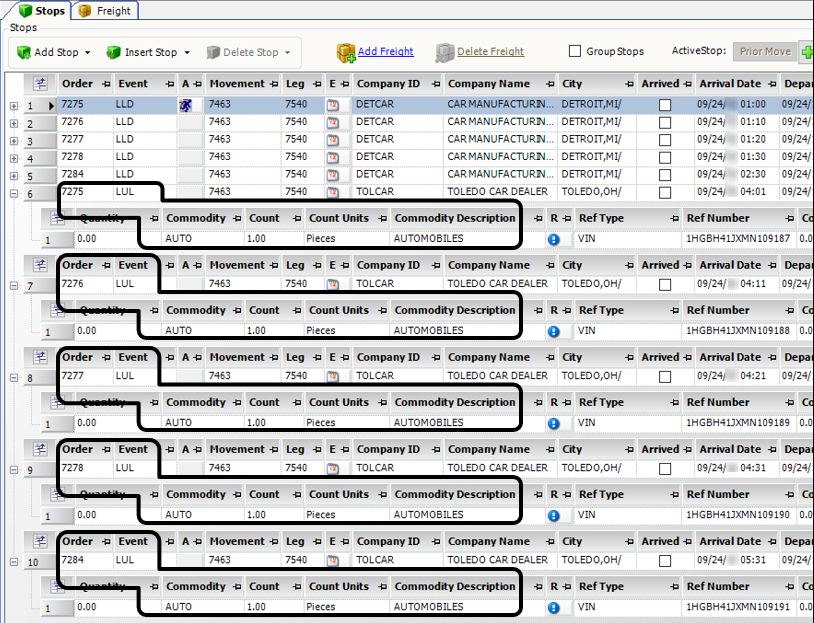
Task: Select stop row 1 selector cell
Action: 40,106
